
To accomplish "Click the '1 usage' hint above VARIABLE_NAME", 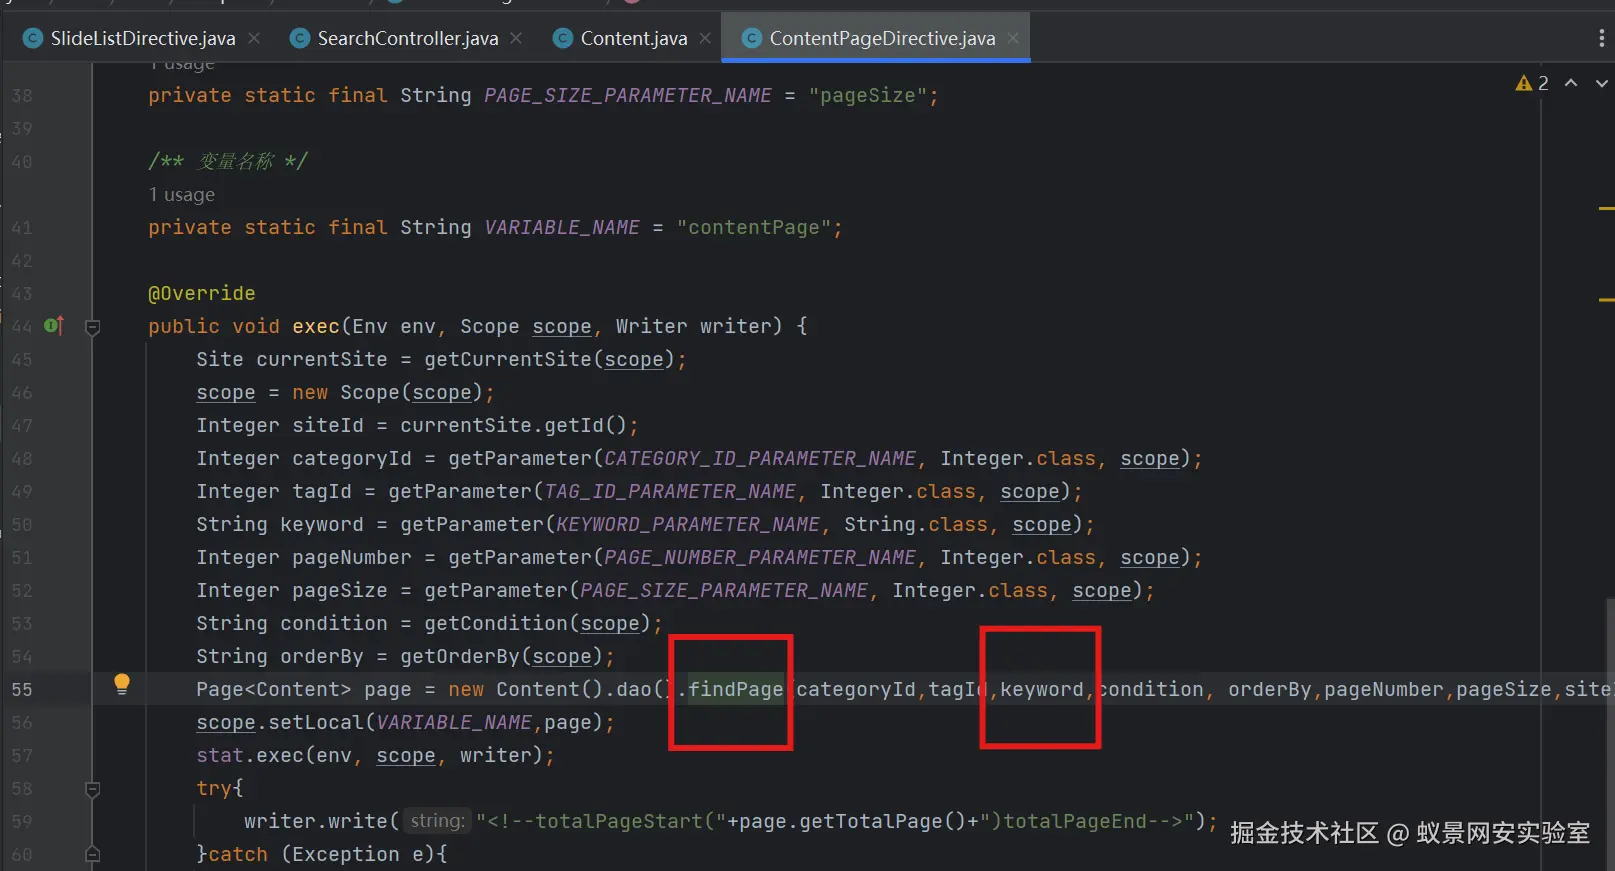I will click(x=182, y=194).
